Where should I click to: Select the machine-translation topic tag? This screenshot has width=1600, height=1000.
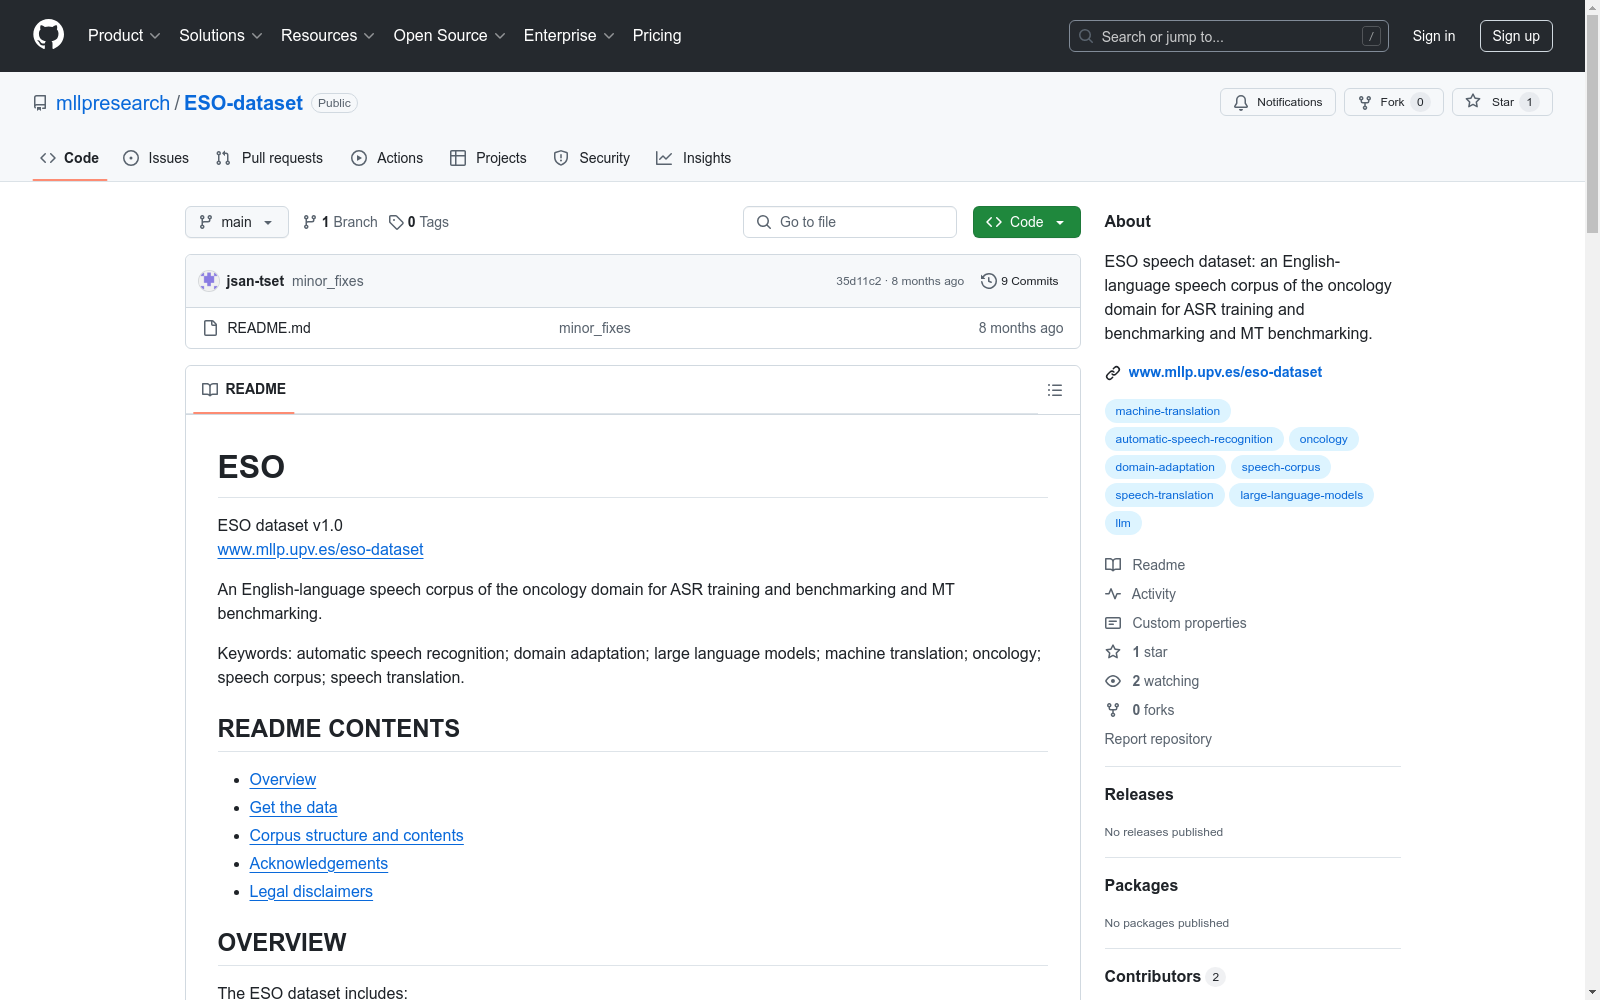point(1168,411)
